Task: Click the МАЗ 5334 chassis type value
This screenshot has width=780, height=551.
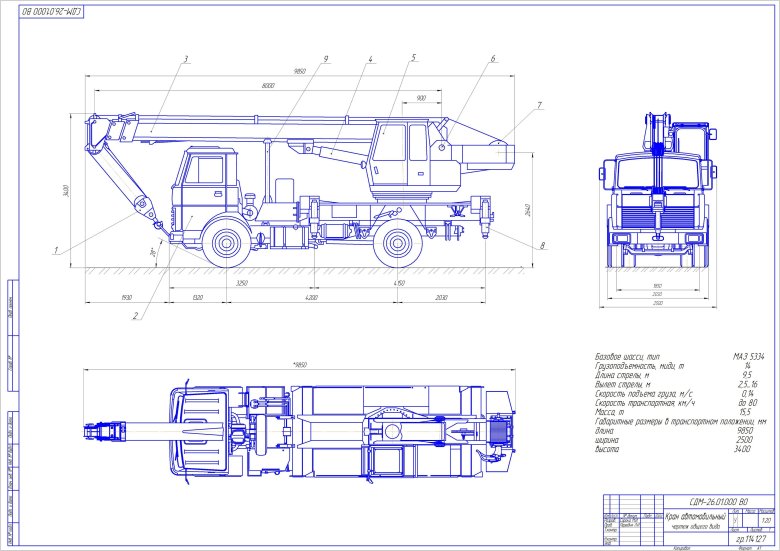Action: click(x=748, y=357)
